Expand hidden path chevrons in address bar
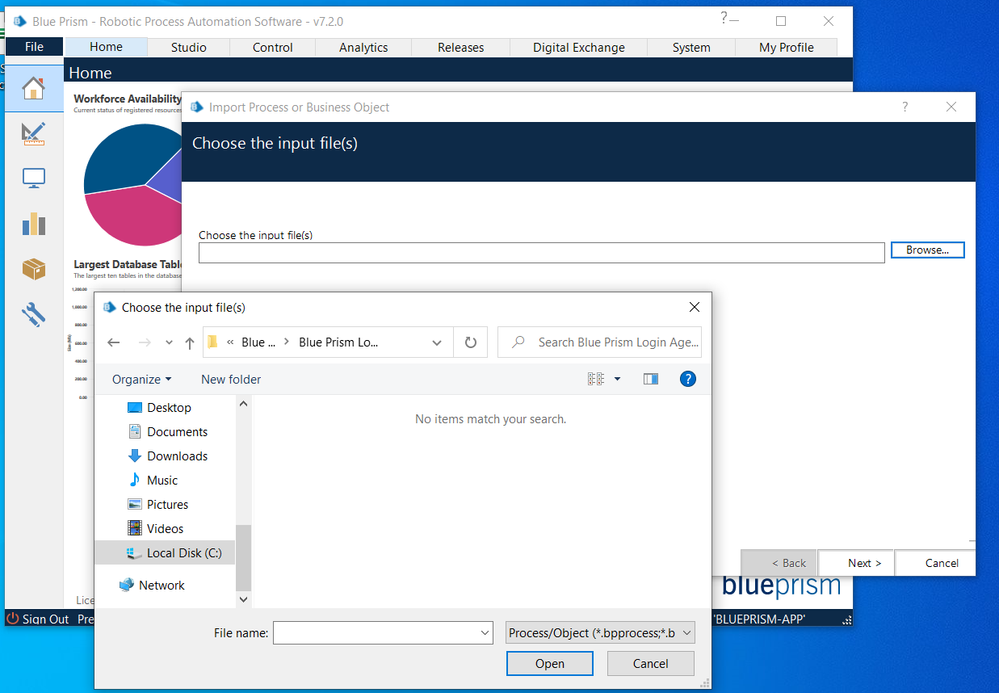Image resolution: width=999 pixels, height=693 pixels. pos(230,343)
